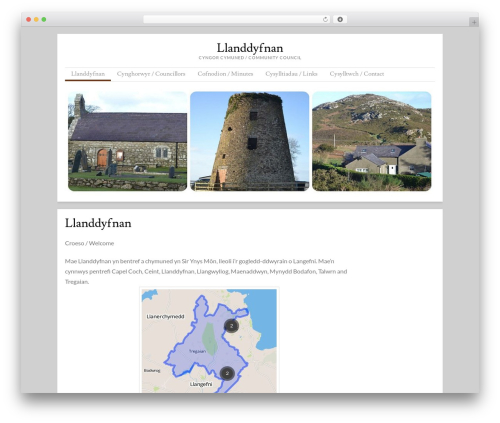
Task: Reload the page with the refresh icon
Action: [x=325, y=19]
